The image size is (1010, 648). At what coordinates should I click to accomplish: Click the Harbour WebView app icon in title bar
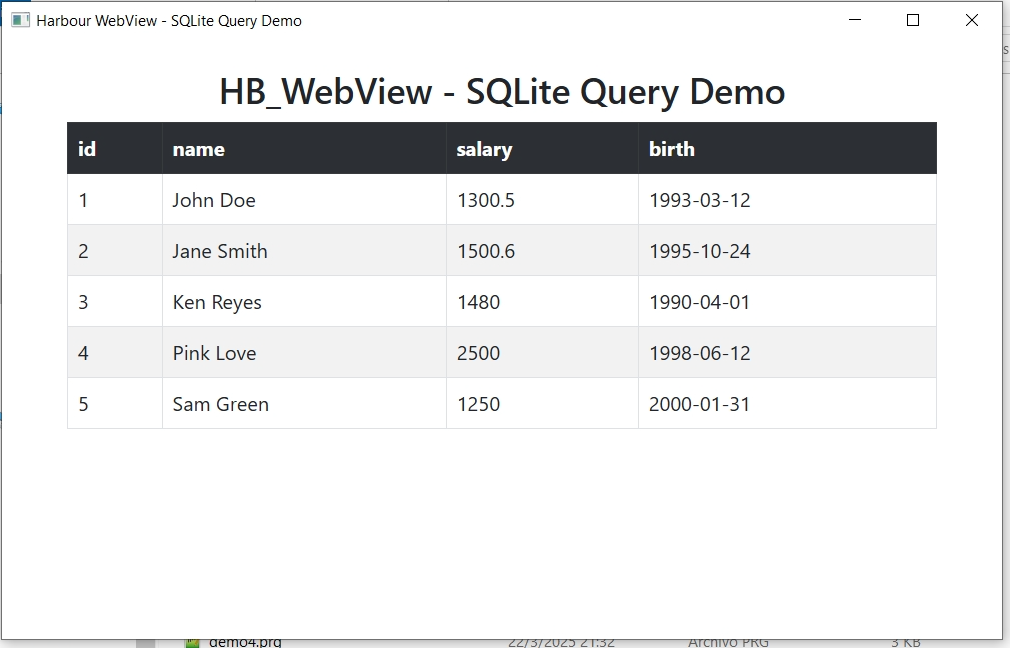coord(20,20)
